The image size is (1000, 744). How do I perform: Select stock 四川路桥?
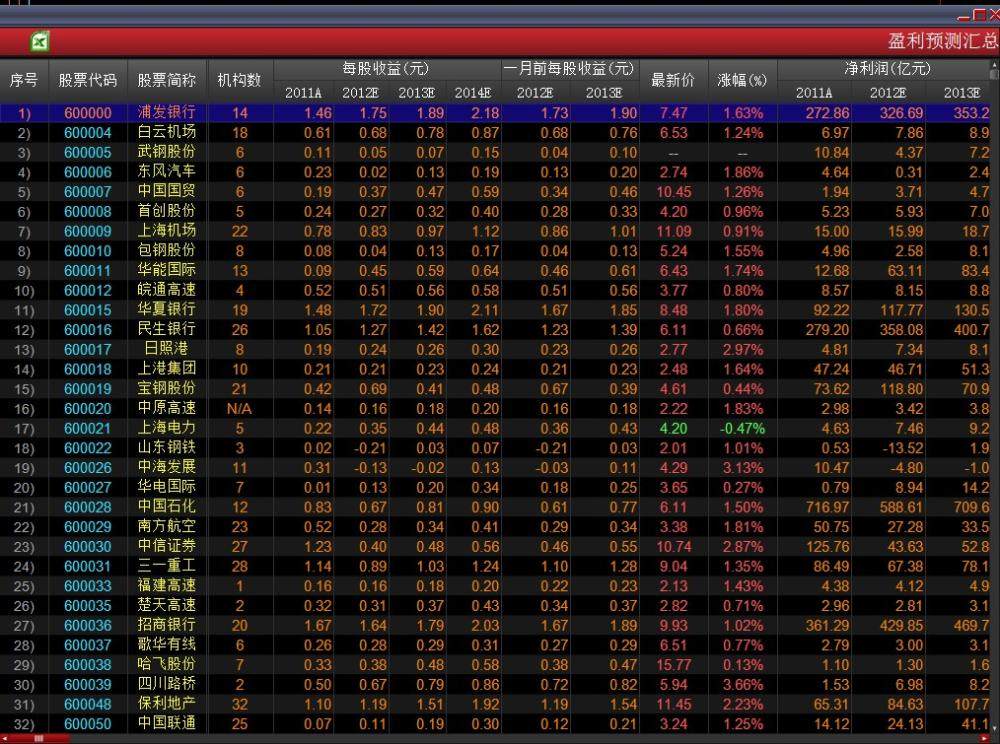point(166,685)
